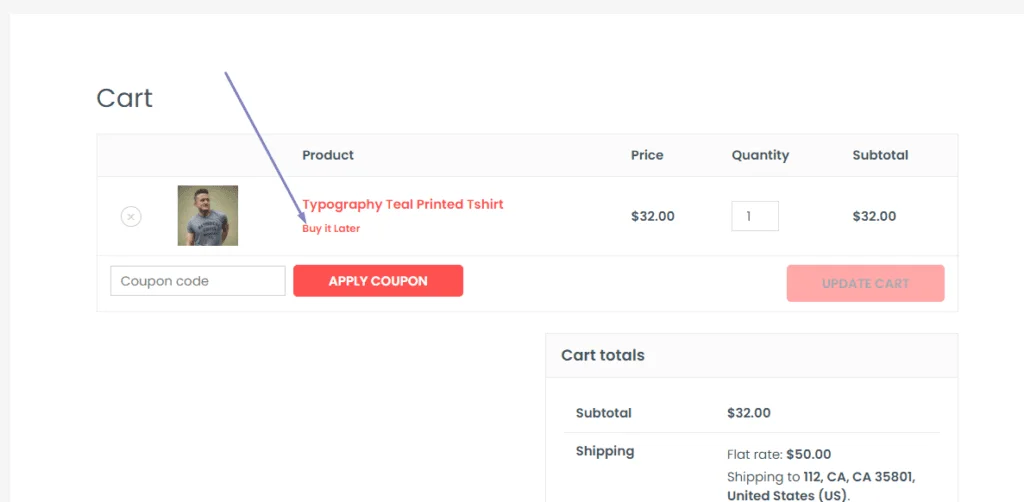Select the Price column header
This screenshot has height=502, width=1024.
647,155
